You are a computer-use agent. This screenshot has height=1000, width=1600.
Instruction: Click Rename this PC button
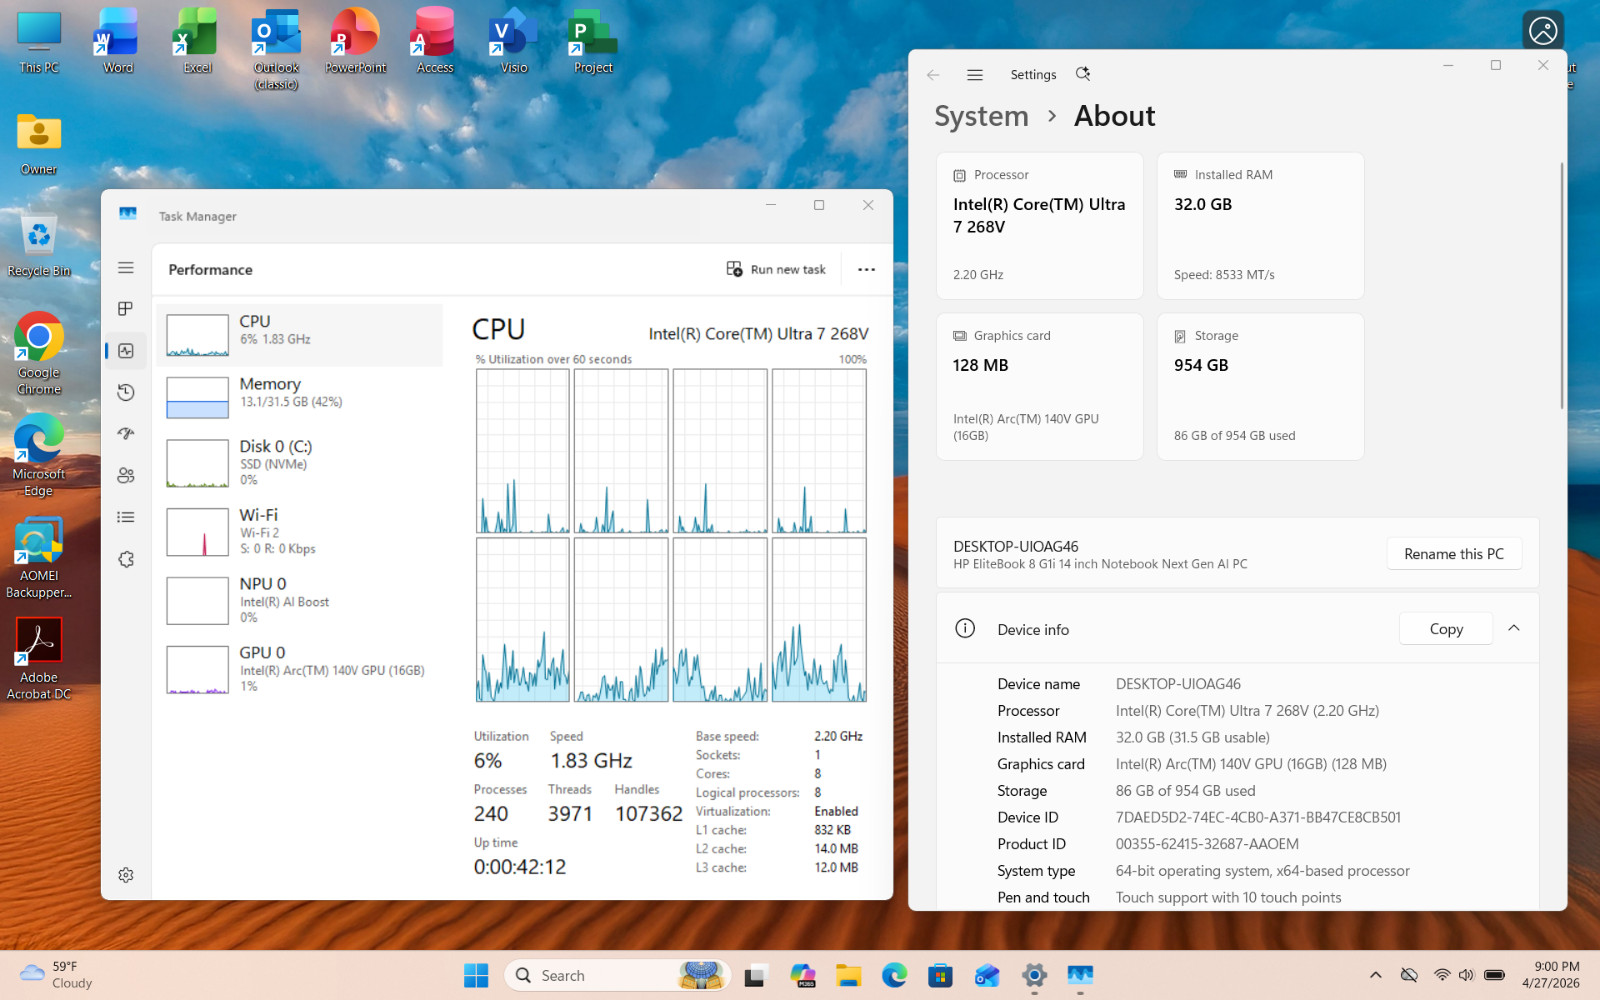(1454, 554)
